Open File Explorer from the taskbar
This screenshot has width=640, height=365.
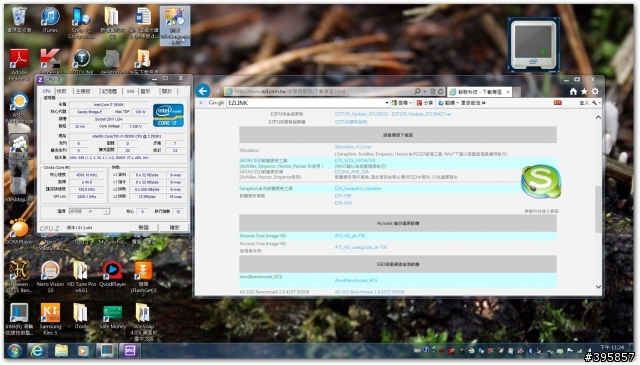tap(61, 351)
